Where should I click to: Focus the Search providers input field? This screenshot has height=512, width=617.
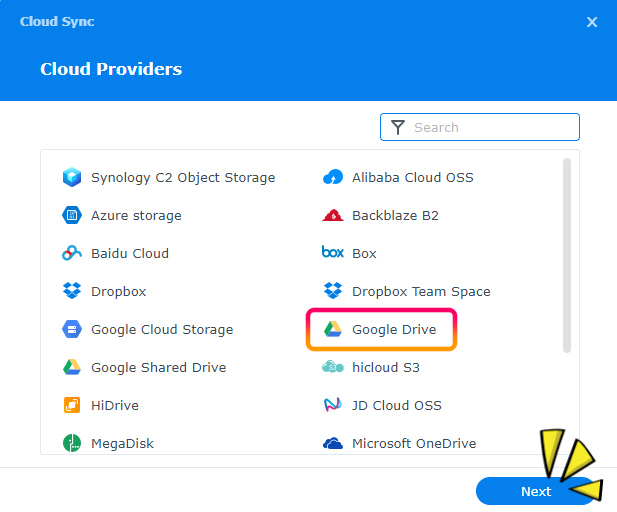tap(480, 127)
